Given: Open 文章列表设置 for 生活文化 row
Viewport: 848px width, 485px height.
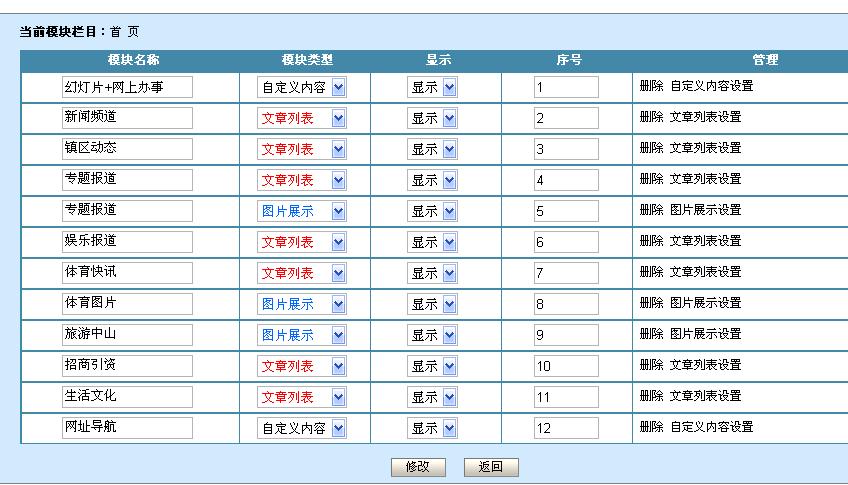Looking at the screenshot, I should pyautogui.click(x=705, y=396).
